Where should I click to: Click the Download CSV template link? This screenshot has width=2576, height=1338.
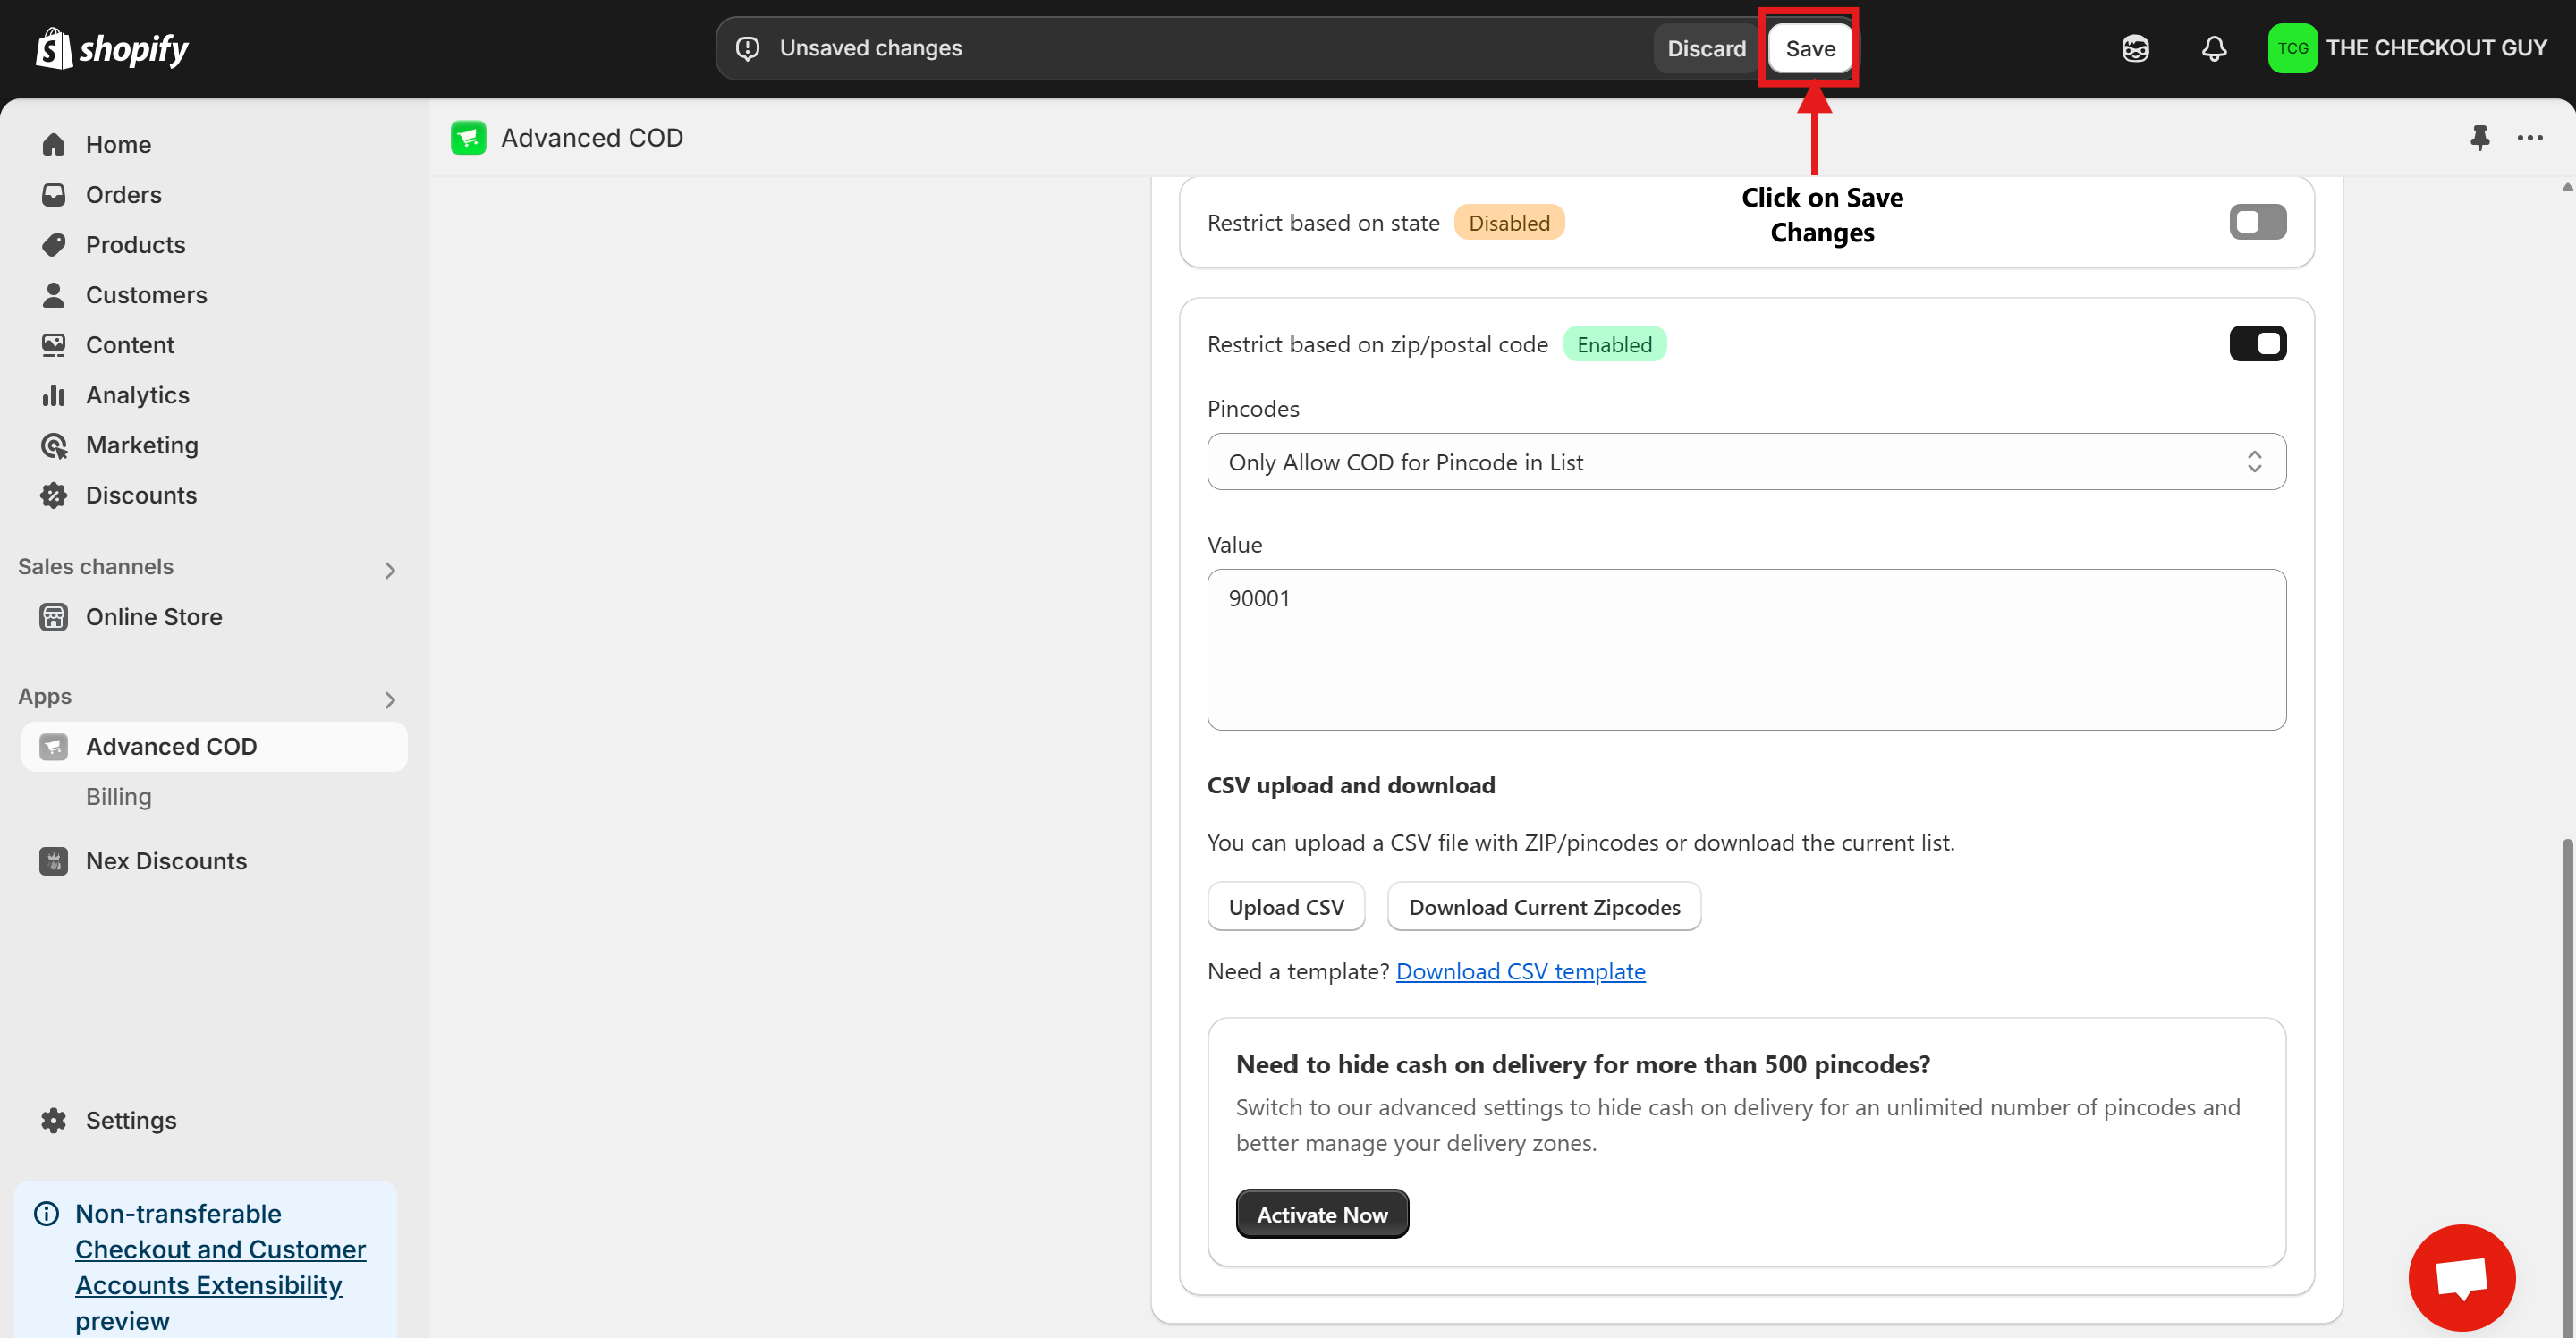[x=1520, y=971]
